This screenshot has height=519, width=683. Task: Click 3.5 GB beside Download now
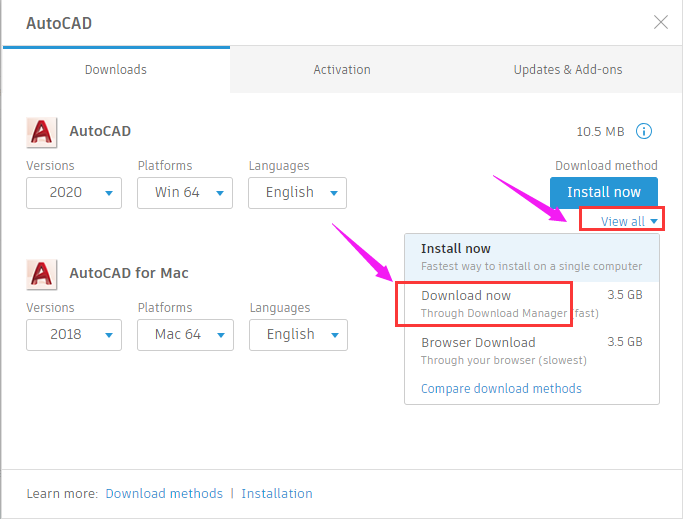click(x=625, y=295)
